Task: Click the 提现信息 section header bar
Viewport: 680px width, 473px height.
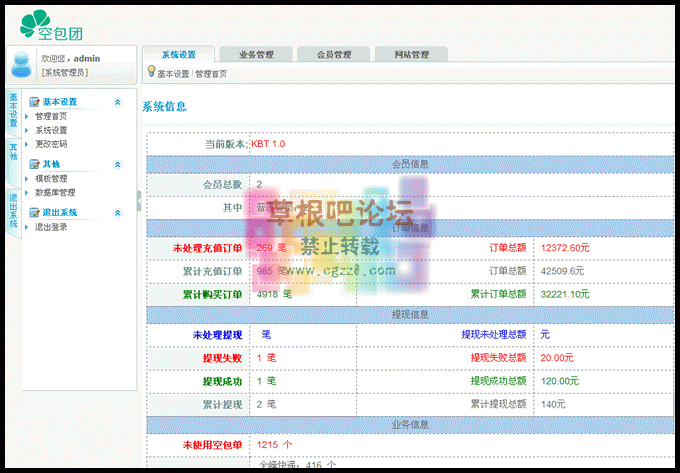Action: 410,315
